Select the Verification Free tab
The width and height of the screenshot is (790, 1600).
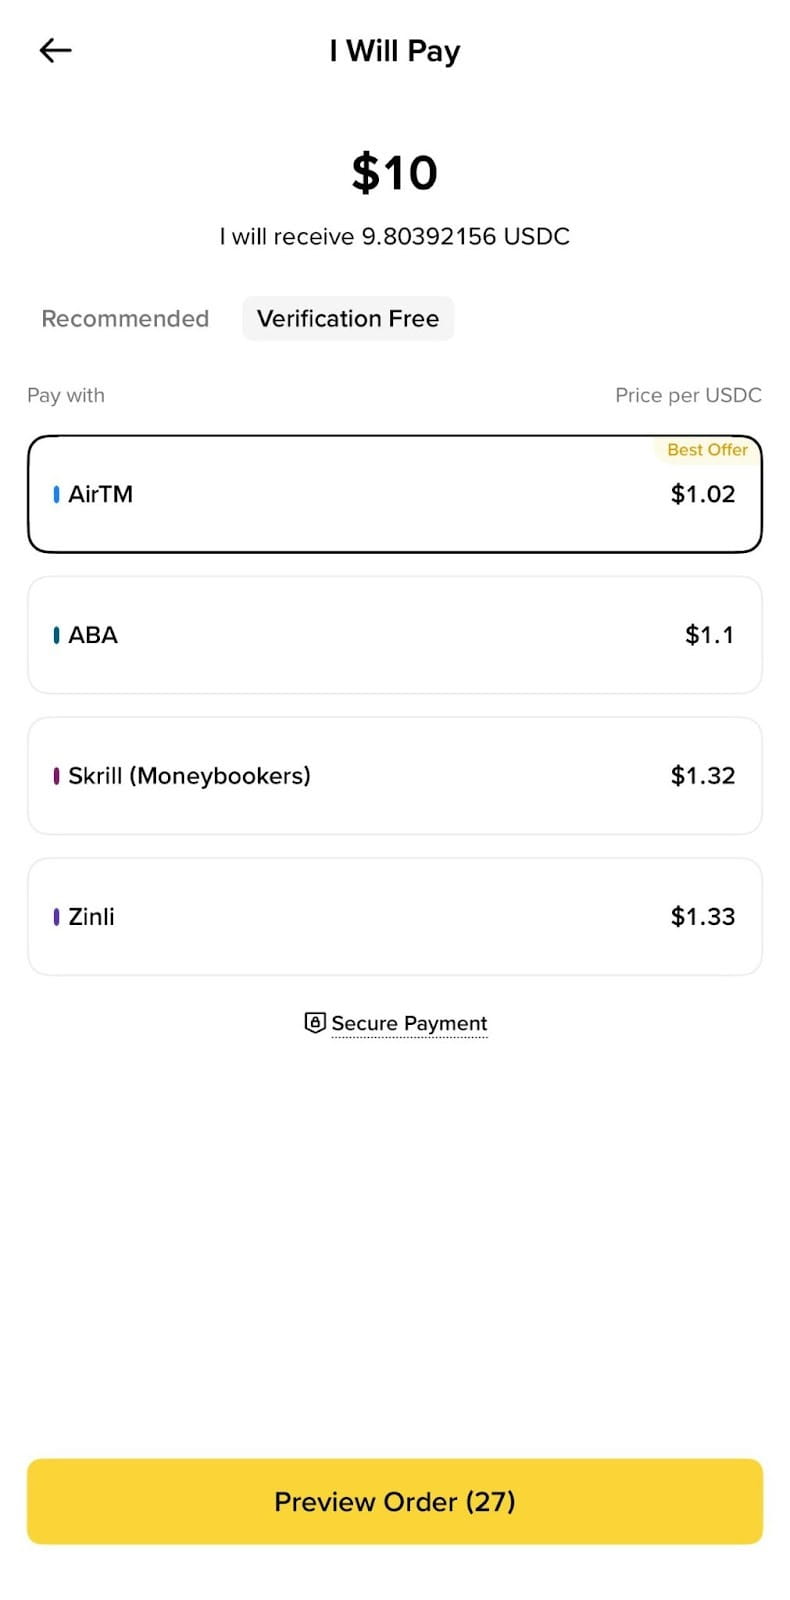[347, 319]
